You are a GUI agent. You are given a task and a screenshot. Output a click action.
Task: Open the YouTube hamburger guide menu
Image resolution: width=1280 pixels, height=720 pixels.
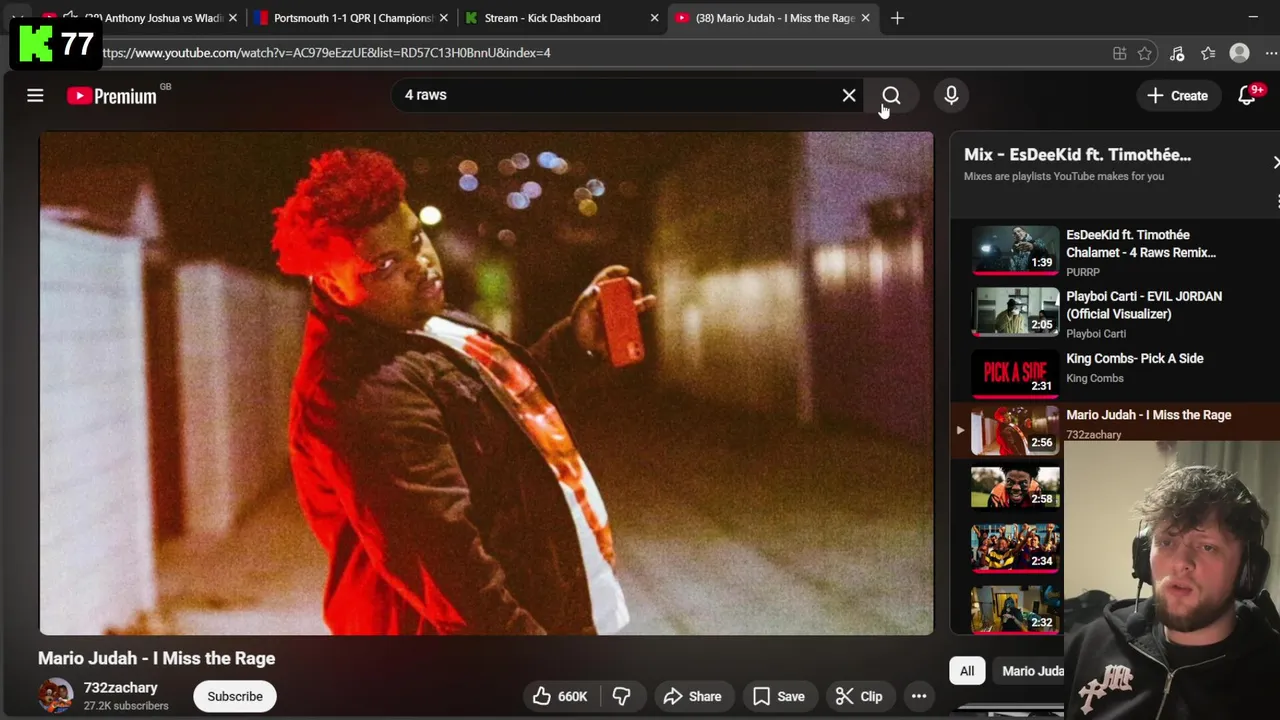[x=35, y=95]
